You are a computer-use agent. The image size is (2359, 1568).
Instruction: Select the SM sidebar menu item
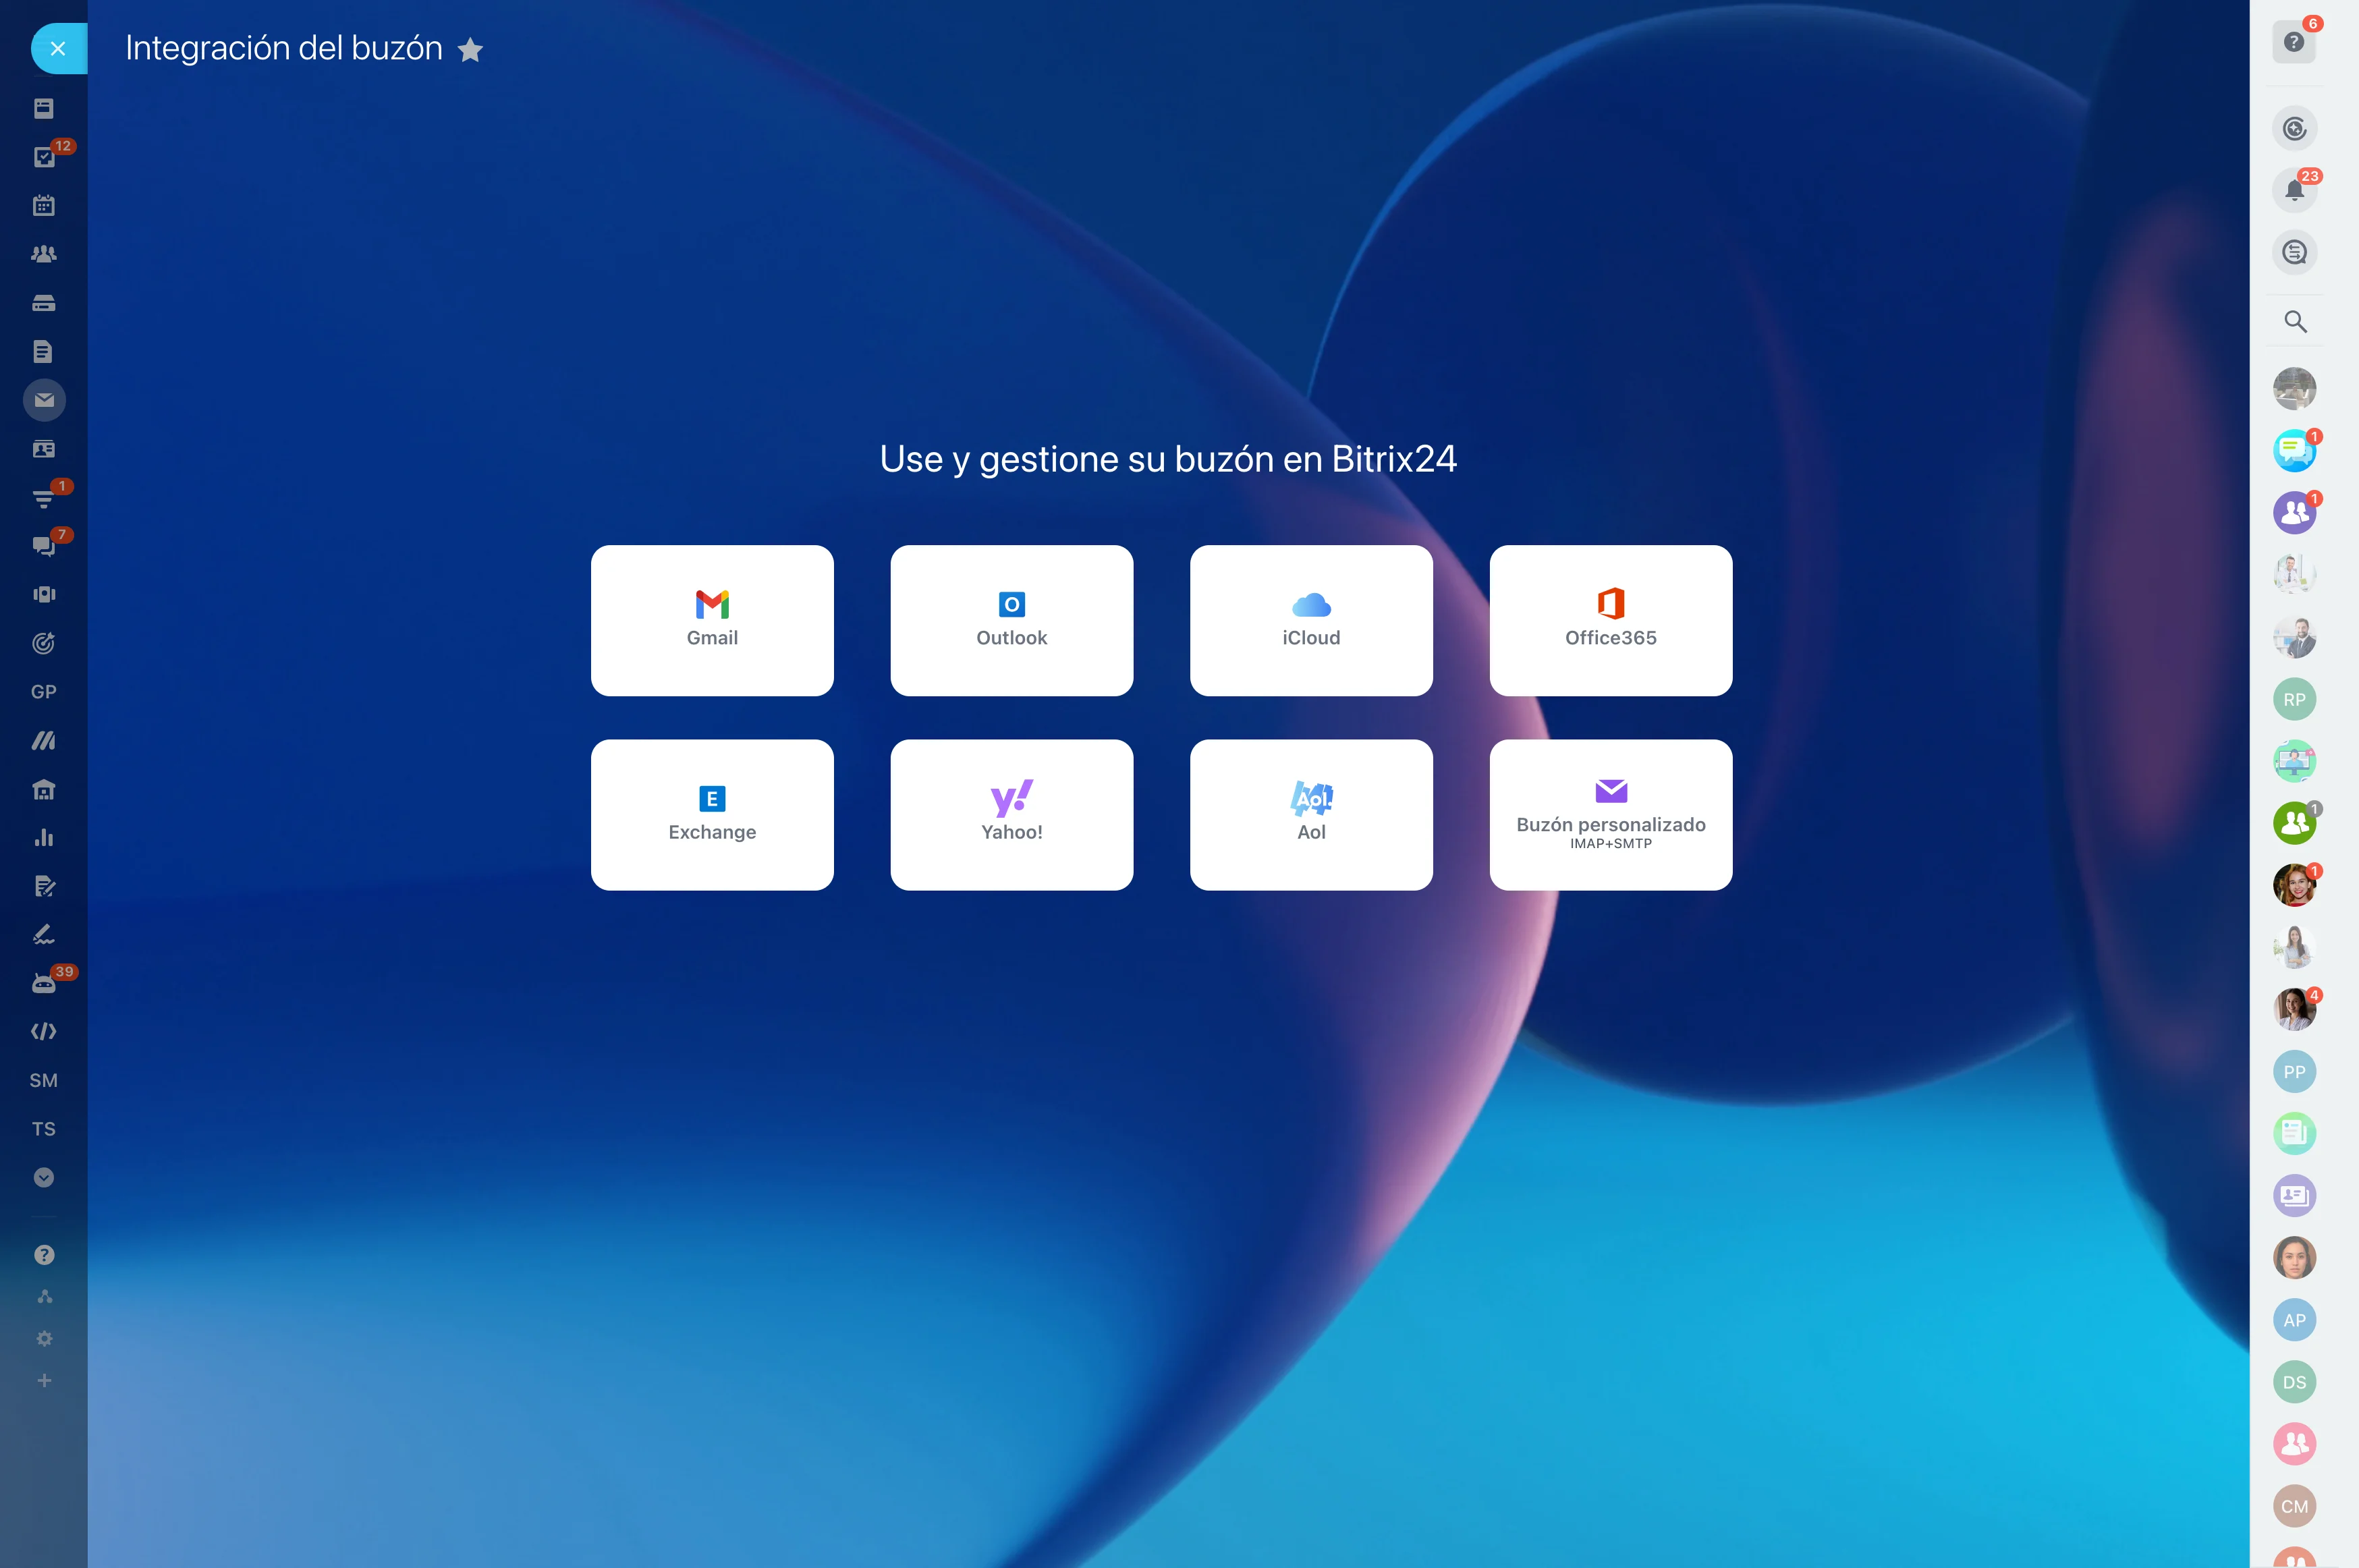point(44,1080)
